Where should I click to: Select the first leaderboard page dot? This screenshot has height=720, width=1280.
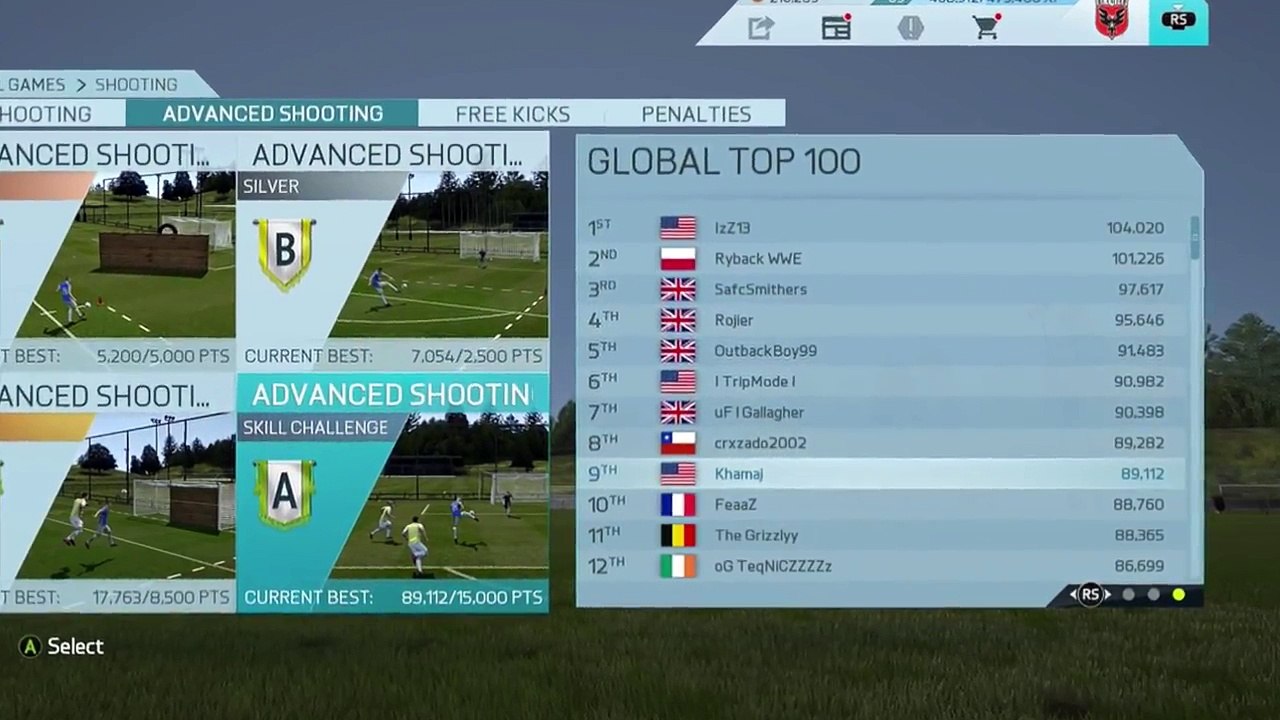coord(1129,595)
